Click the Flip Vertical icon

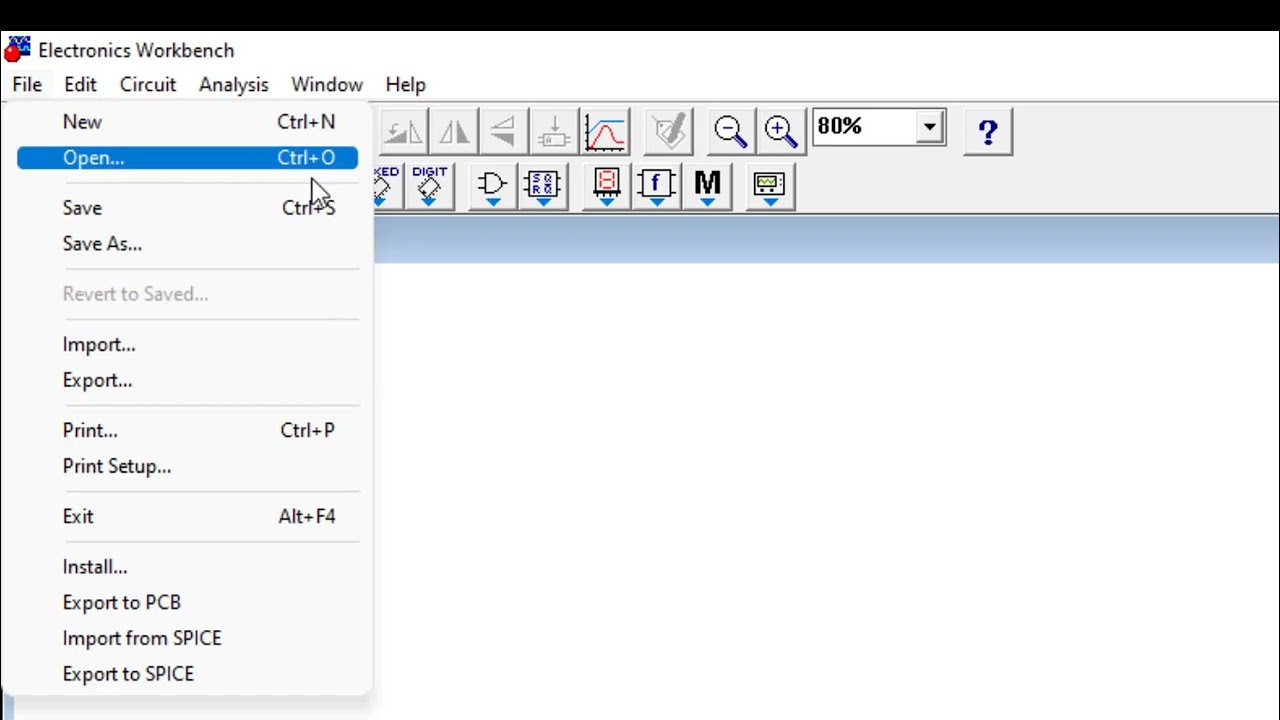pyautogui.click(x=504, y=131)
